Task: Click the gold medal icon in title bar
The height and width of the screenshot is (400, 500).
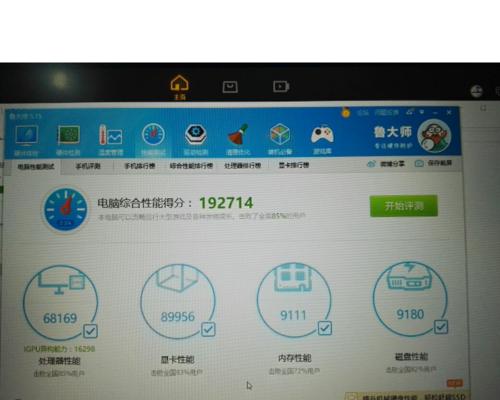Action: (x=346, y=112)
